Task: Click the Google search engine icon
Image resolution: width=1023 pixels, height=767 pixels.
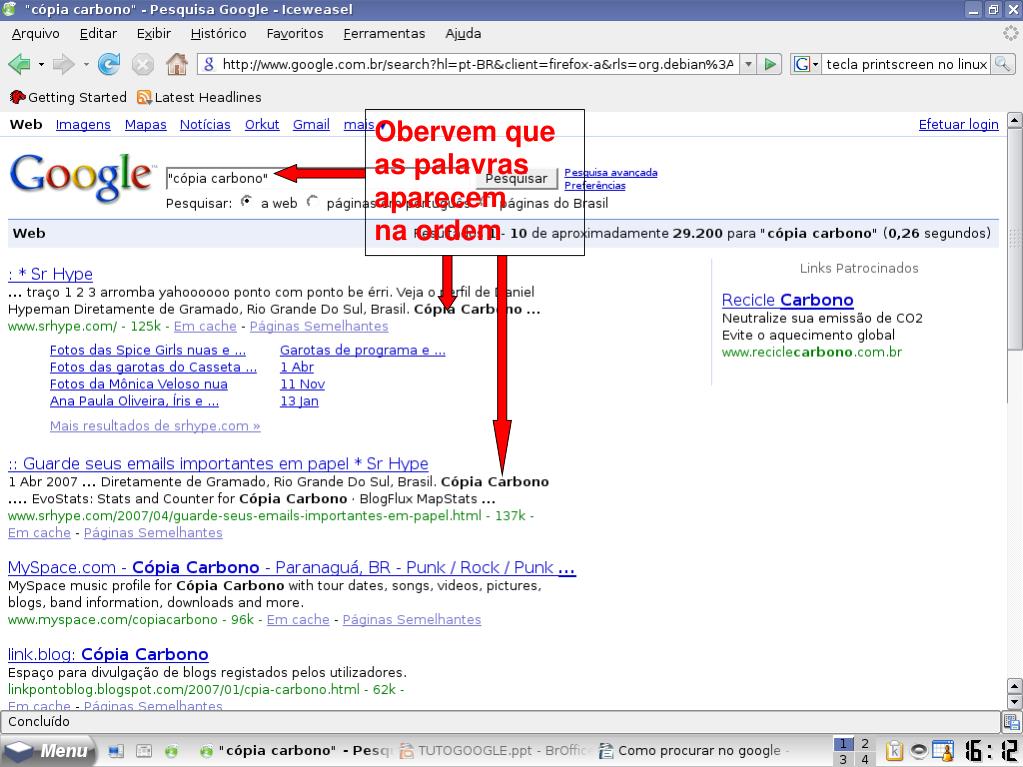Action: point(802,64)
